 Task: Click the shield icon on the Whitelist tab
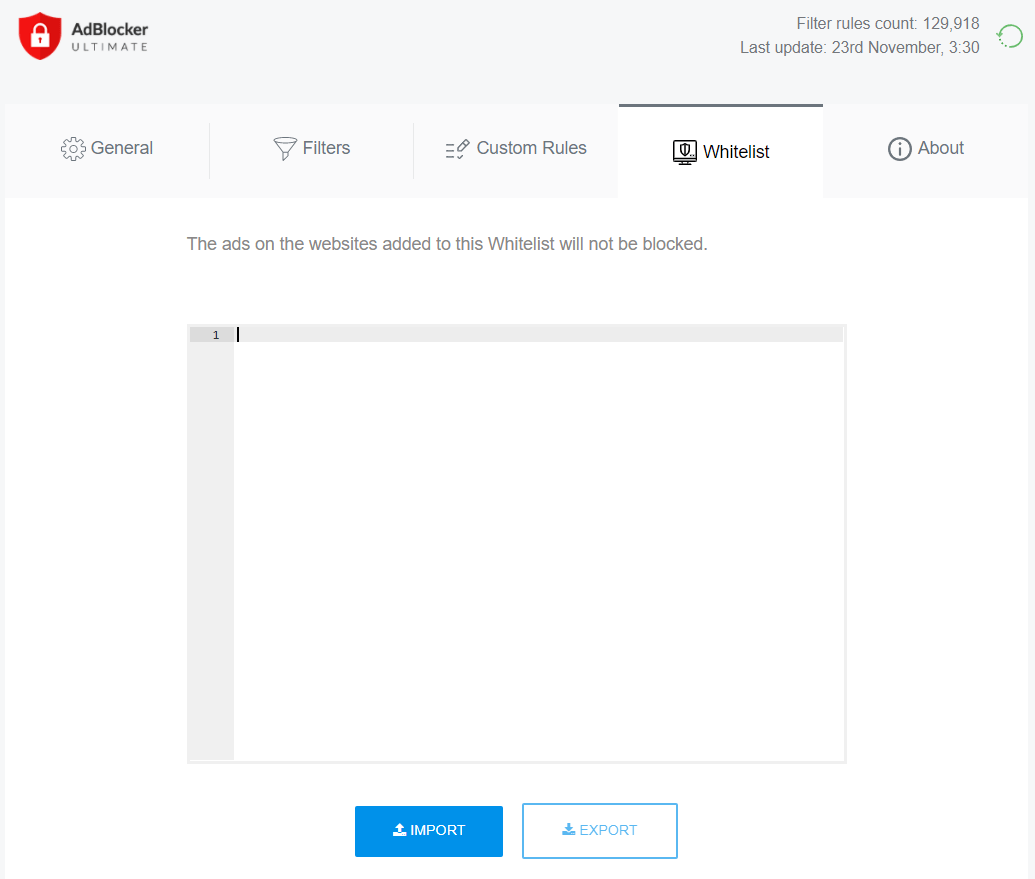[684, 151]
